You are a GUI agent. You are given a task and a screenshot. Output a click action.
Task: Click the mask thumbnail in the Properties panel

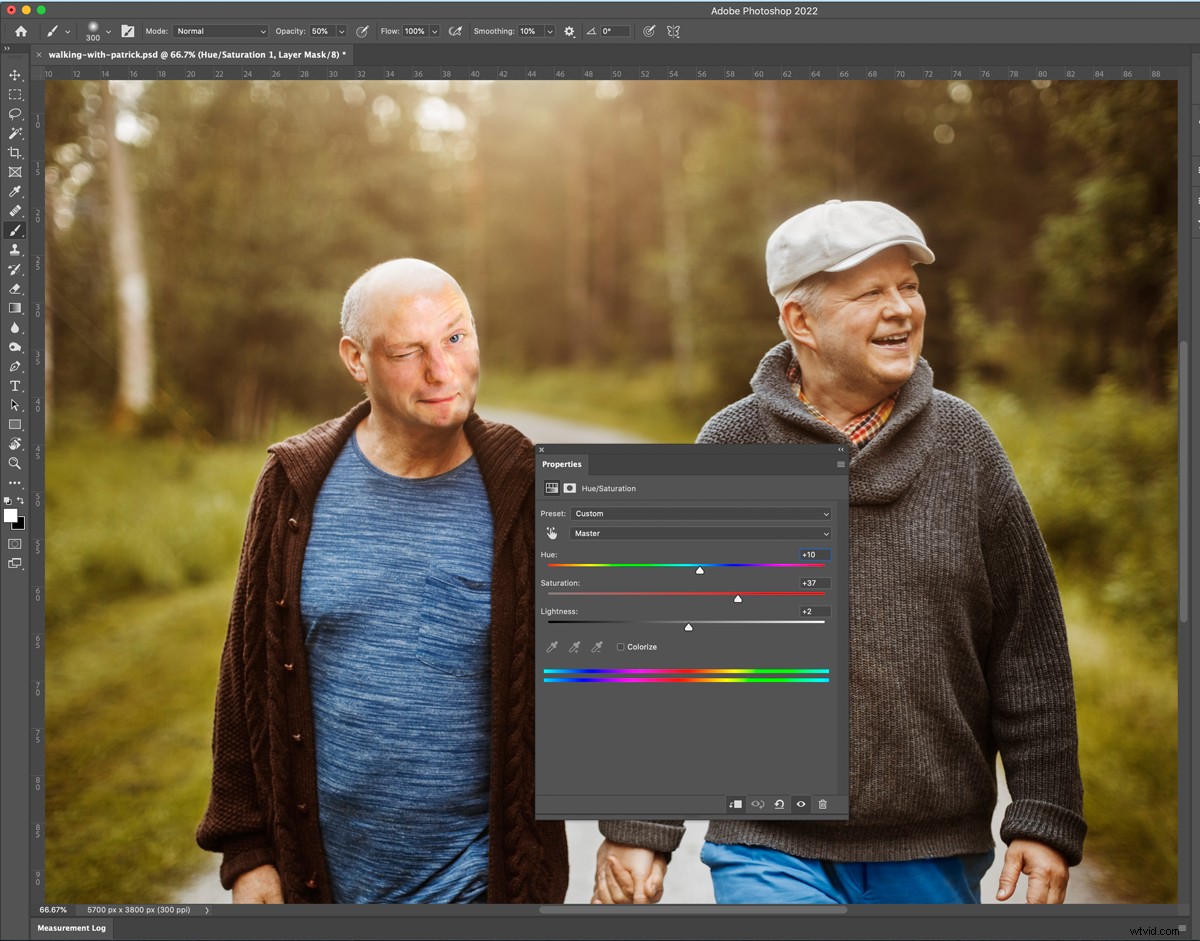569,488
